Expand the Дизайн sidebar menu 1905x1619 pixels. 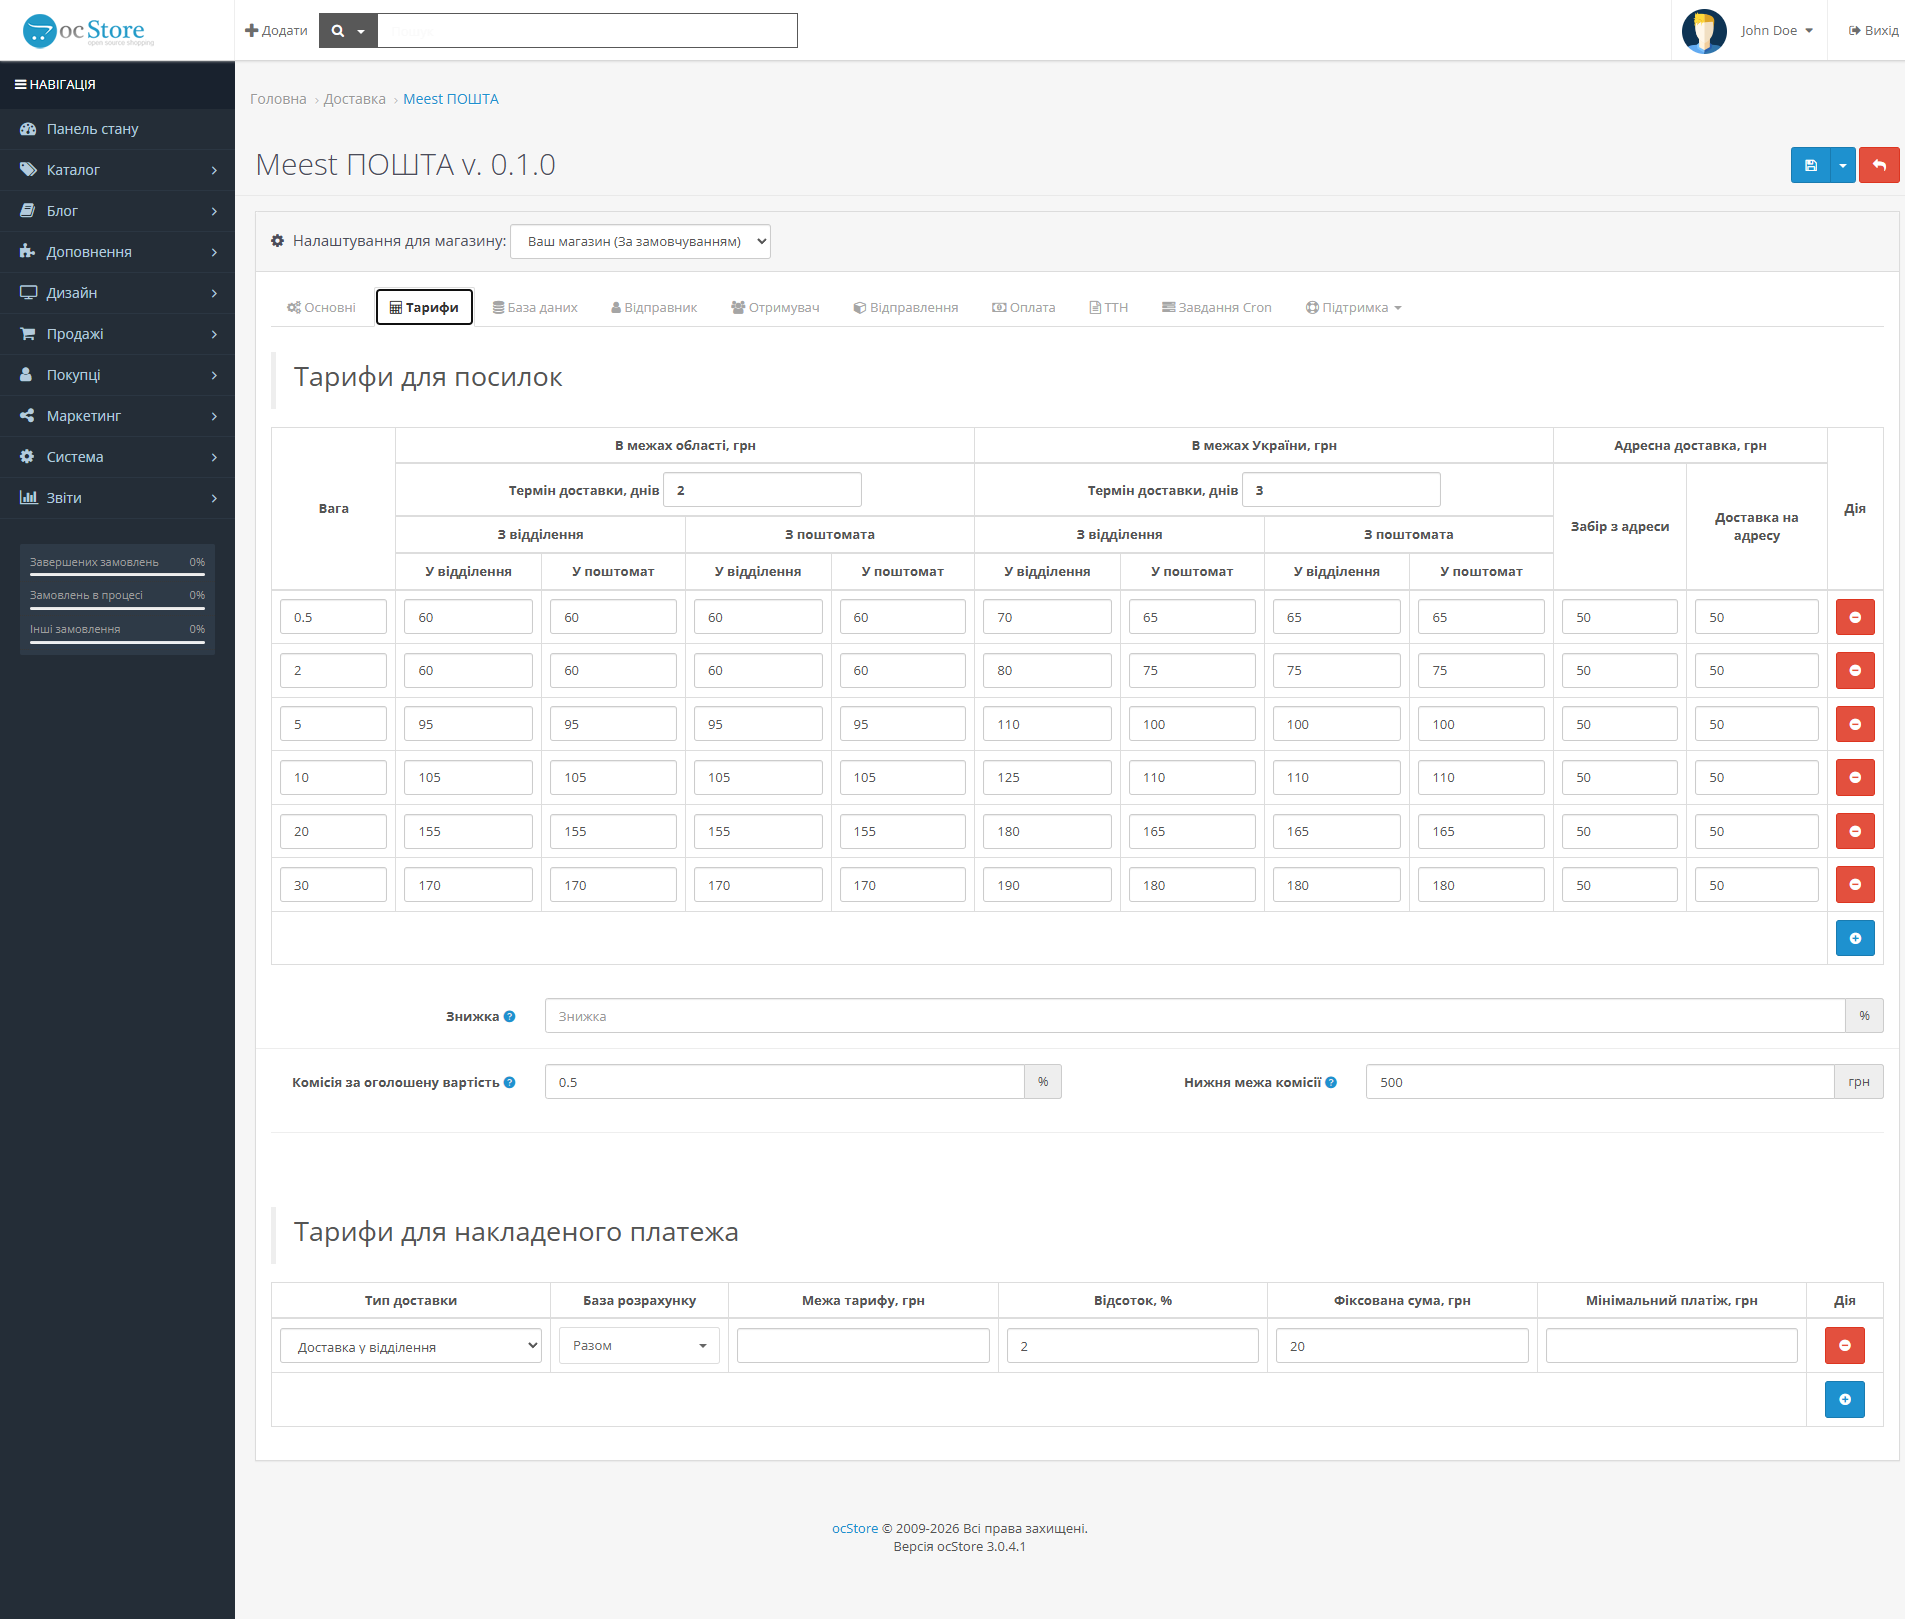point(117,293)
